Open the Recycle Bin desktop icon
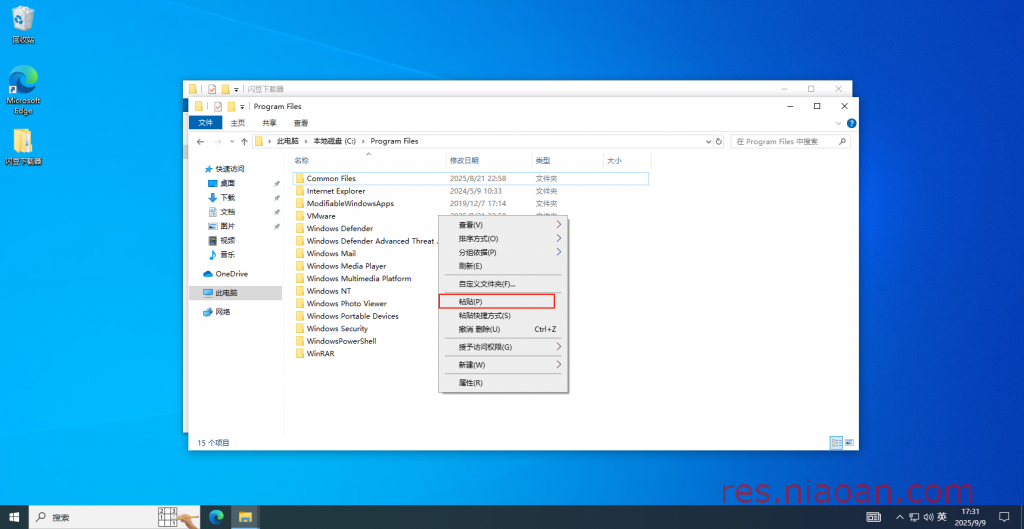The width and height of the screenshot is (1024, 529). [x=23, y=25]
